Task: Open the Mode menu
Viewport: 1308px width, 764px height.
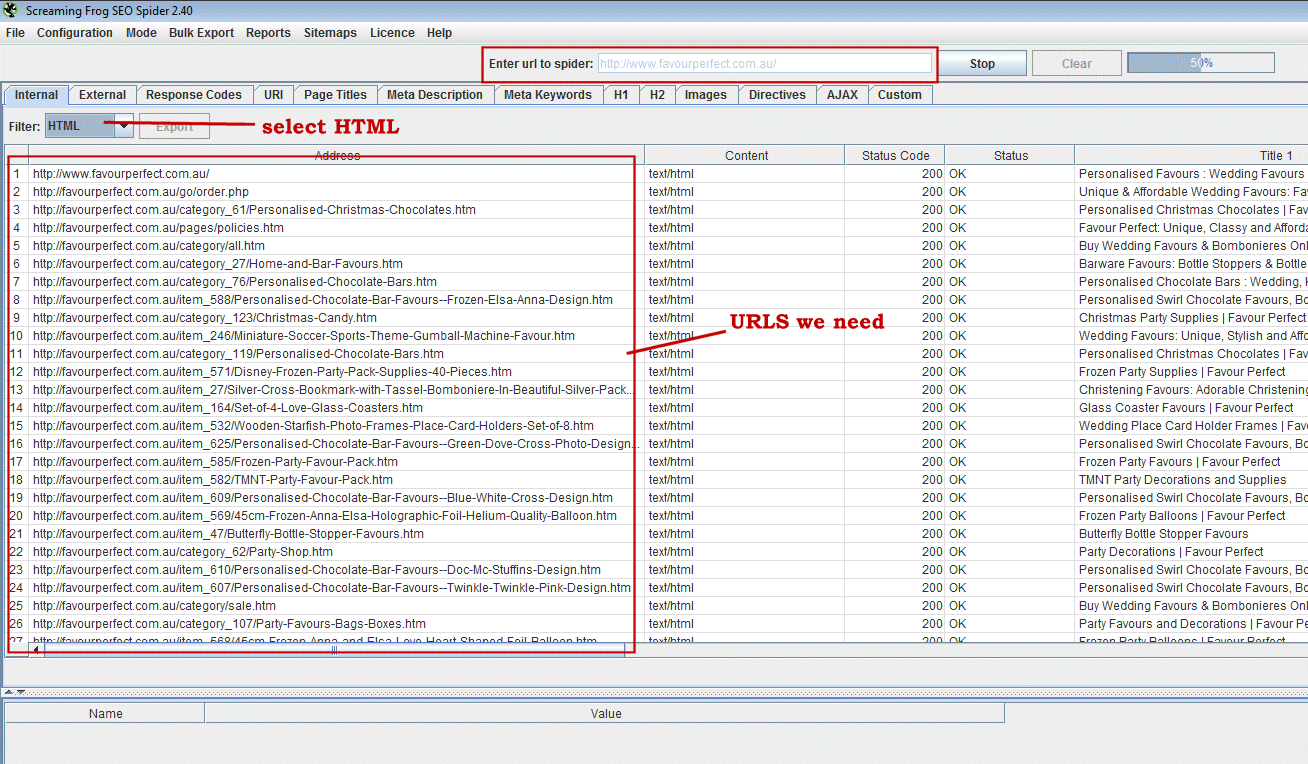Action: (x=141, y=33)
